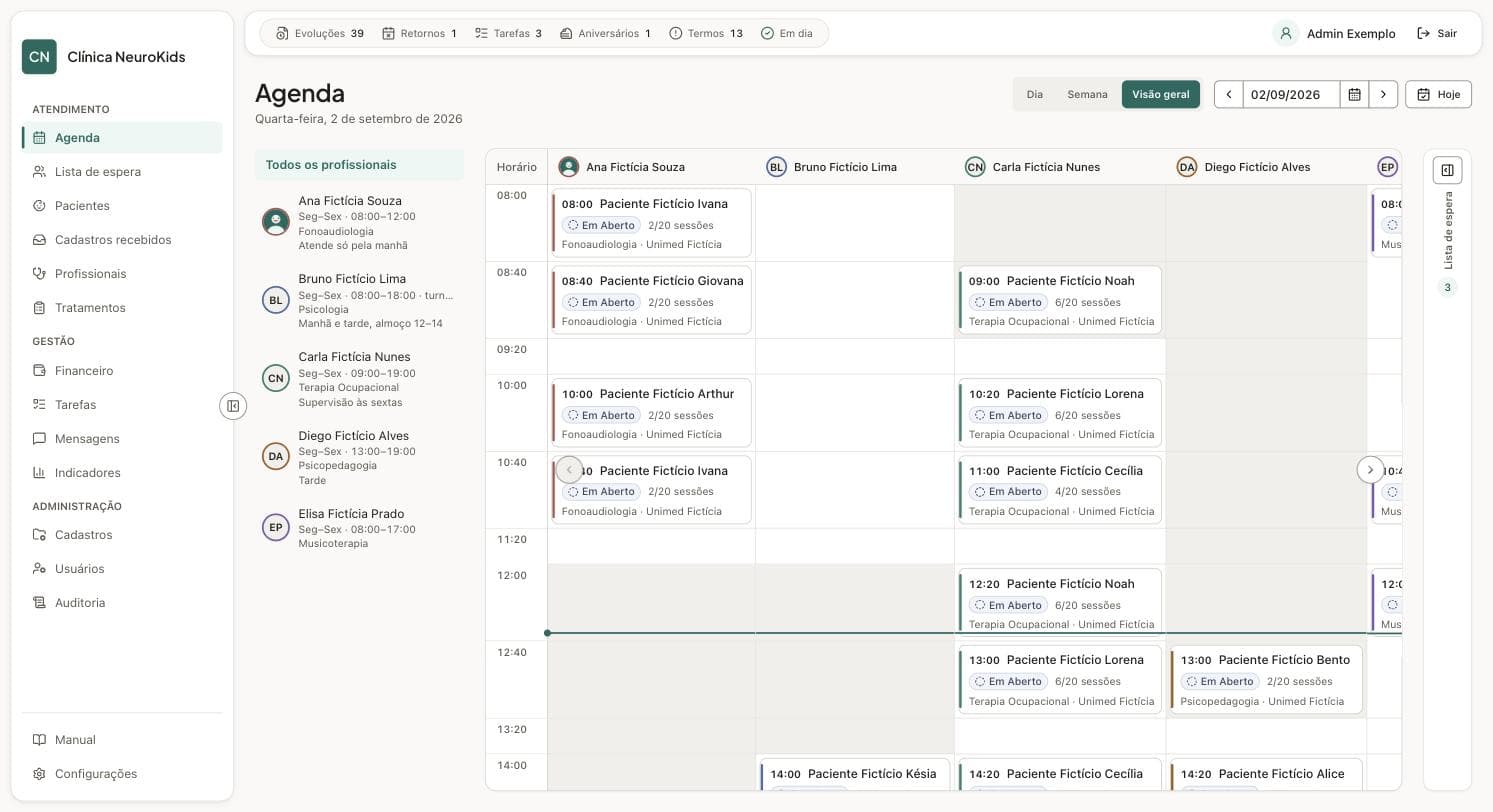This screenshot has width=1493, height=812.
Task: Open the Manual link
Action: [122, 740]
